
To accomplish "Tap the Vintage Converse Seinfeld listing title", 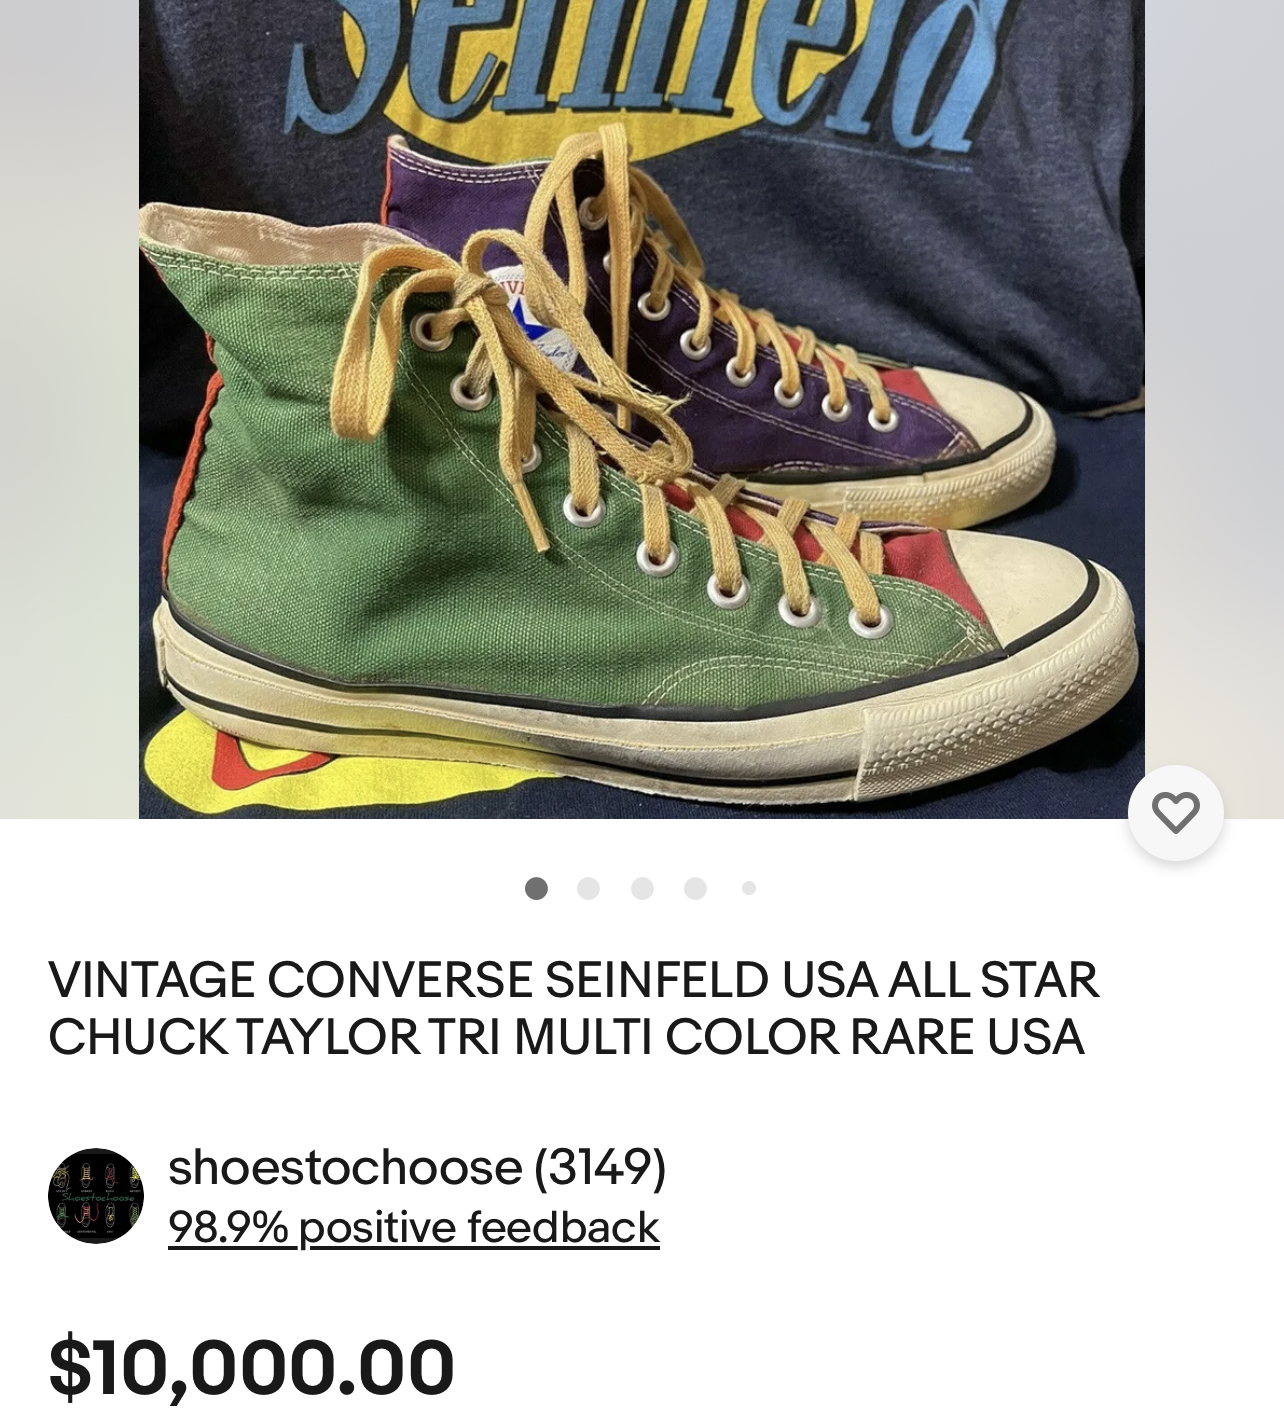I will click(x=574, y=1008).
